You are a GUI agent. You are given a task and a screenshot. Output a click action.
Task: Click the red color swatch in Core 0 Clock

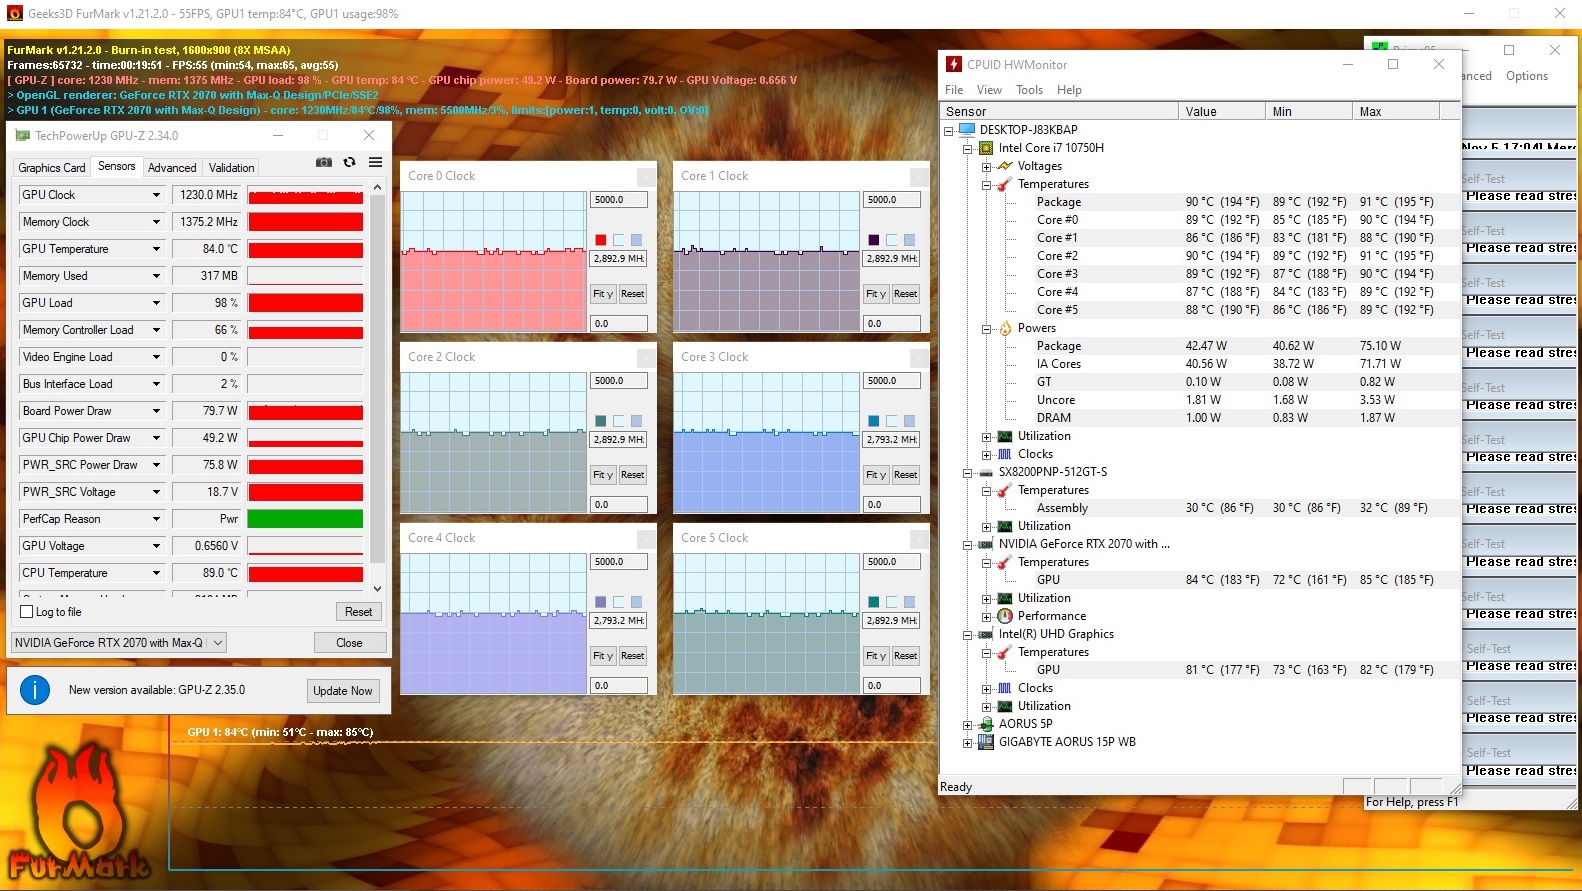tap(600, 240)
